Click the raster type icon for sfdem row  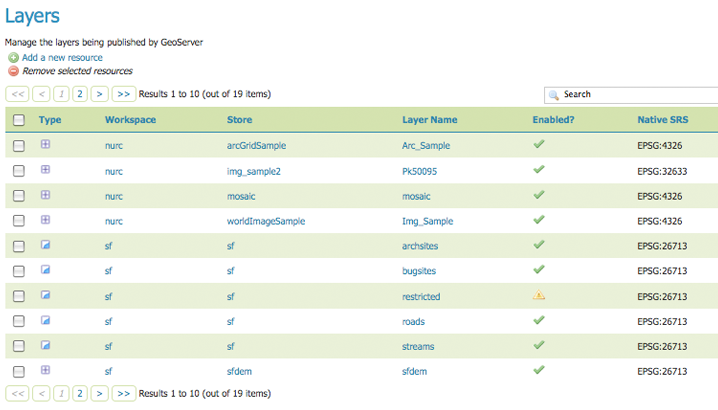(45, 370)
